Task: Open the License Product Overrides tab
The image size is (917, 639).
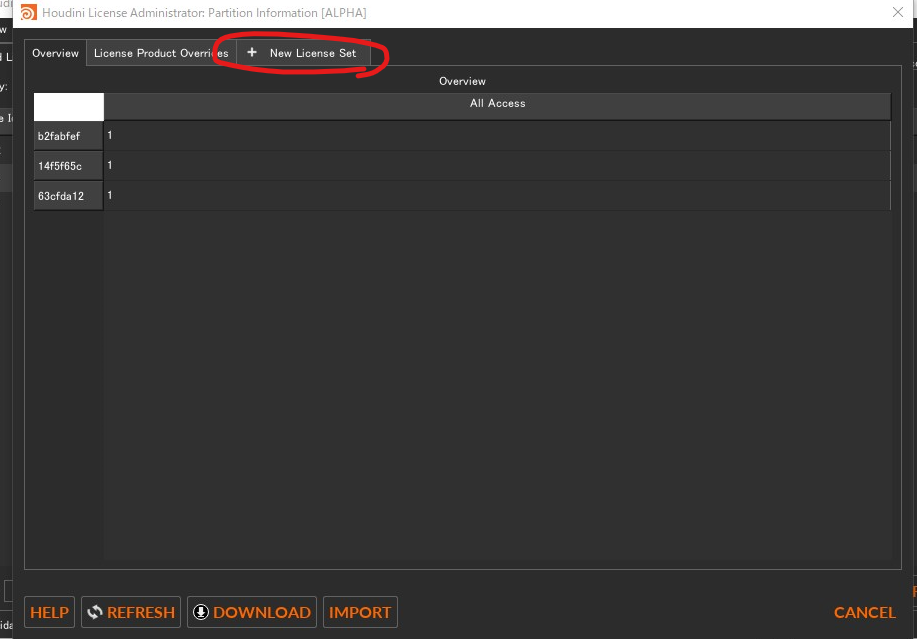Action: (161, 53)
